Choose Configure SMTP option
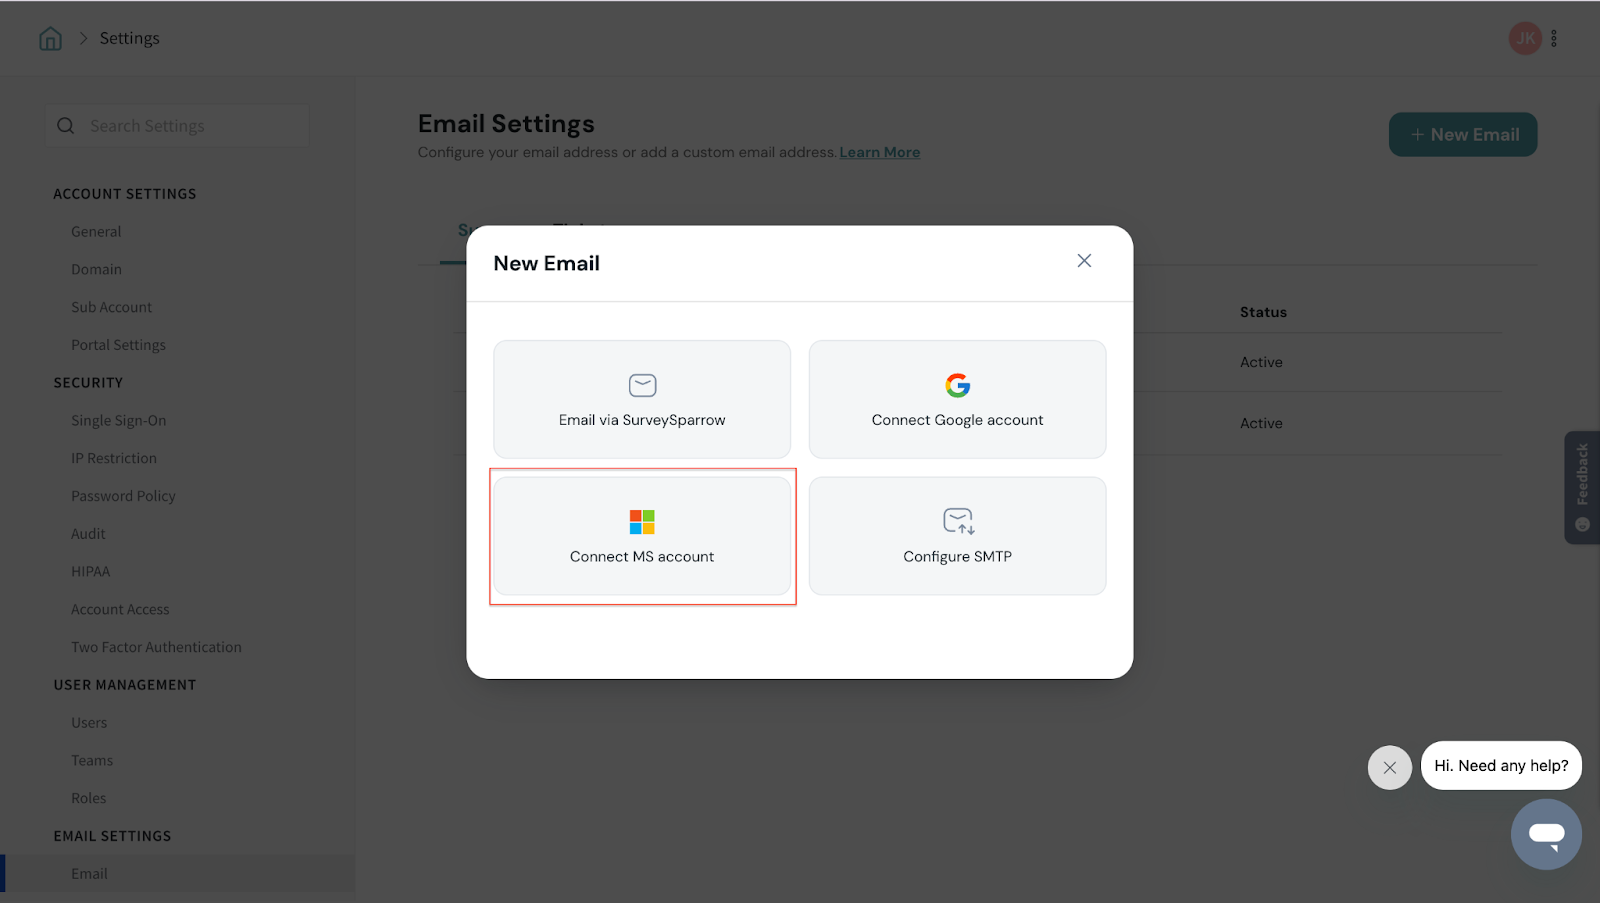 click(957, 536)
